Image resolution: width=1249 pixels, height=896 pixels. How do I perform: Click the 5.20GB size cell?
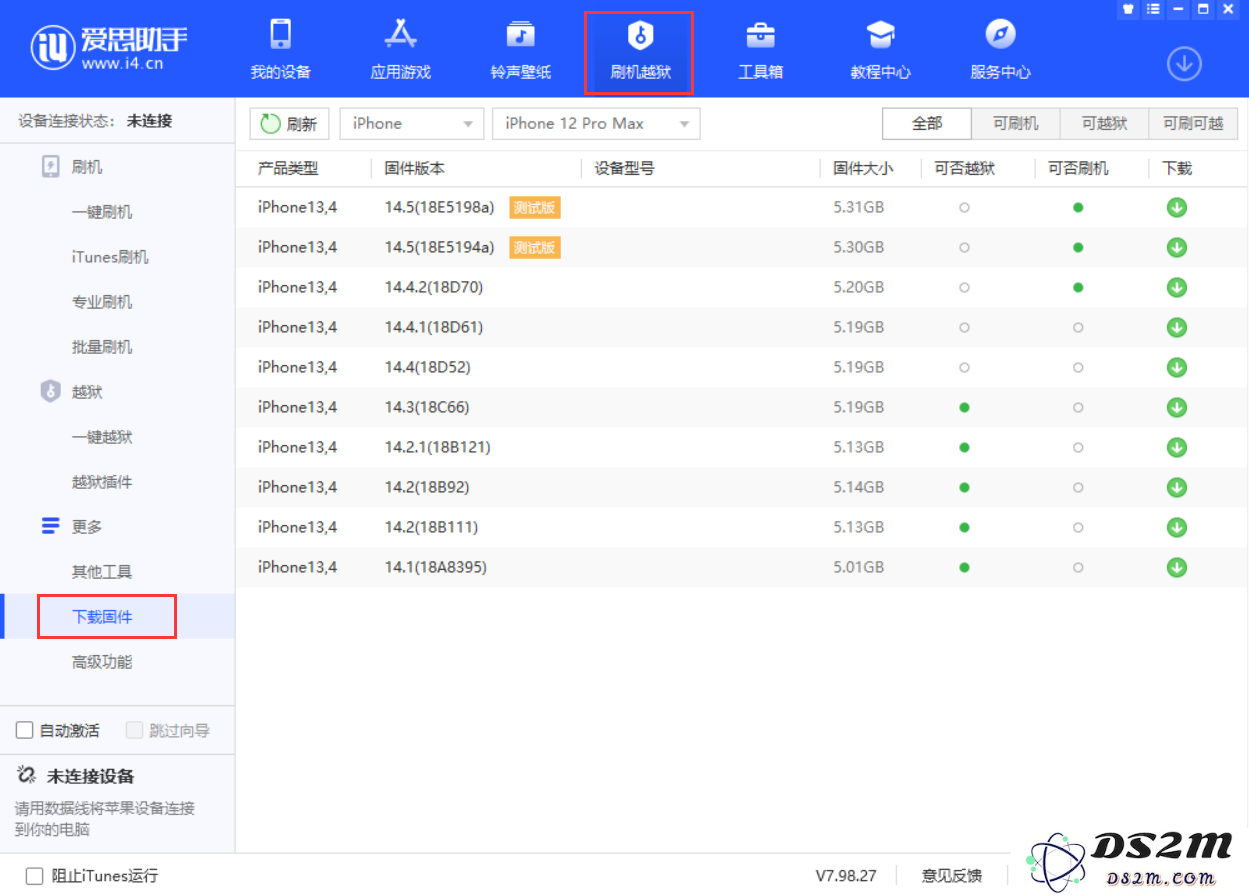(859, 288)
